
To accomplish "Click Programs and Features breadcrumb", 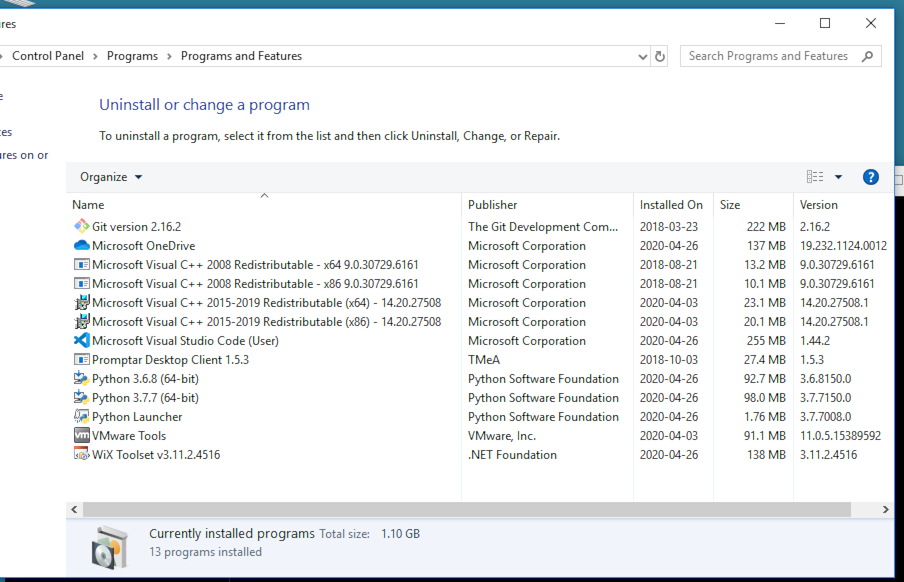I will [x=241, y=56].
